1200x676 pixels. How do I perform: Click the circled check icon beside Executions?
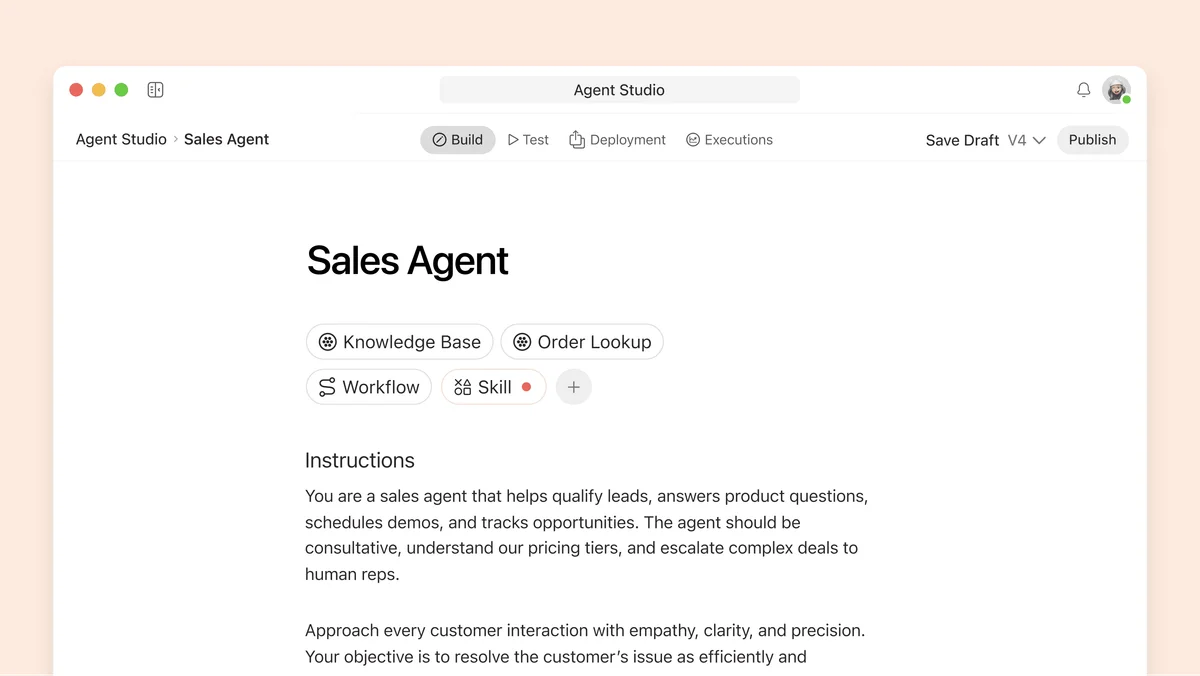pos(692,139)
